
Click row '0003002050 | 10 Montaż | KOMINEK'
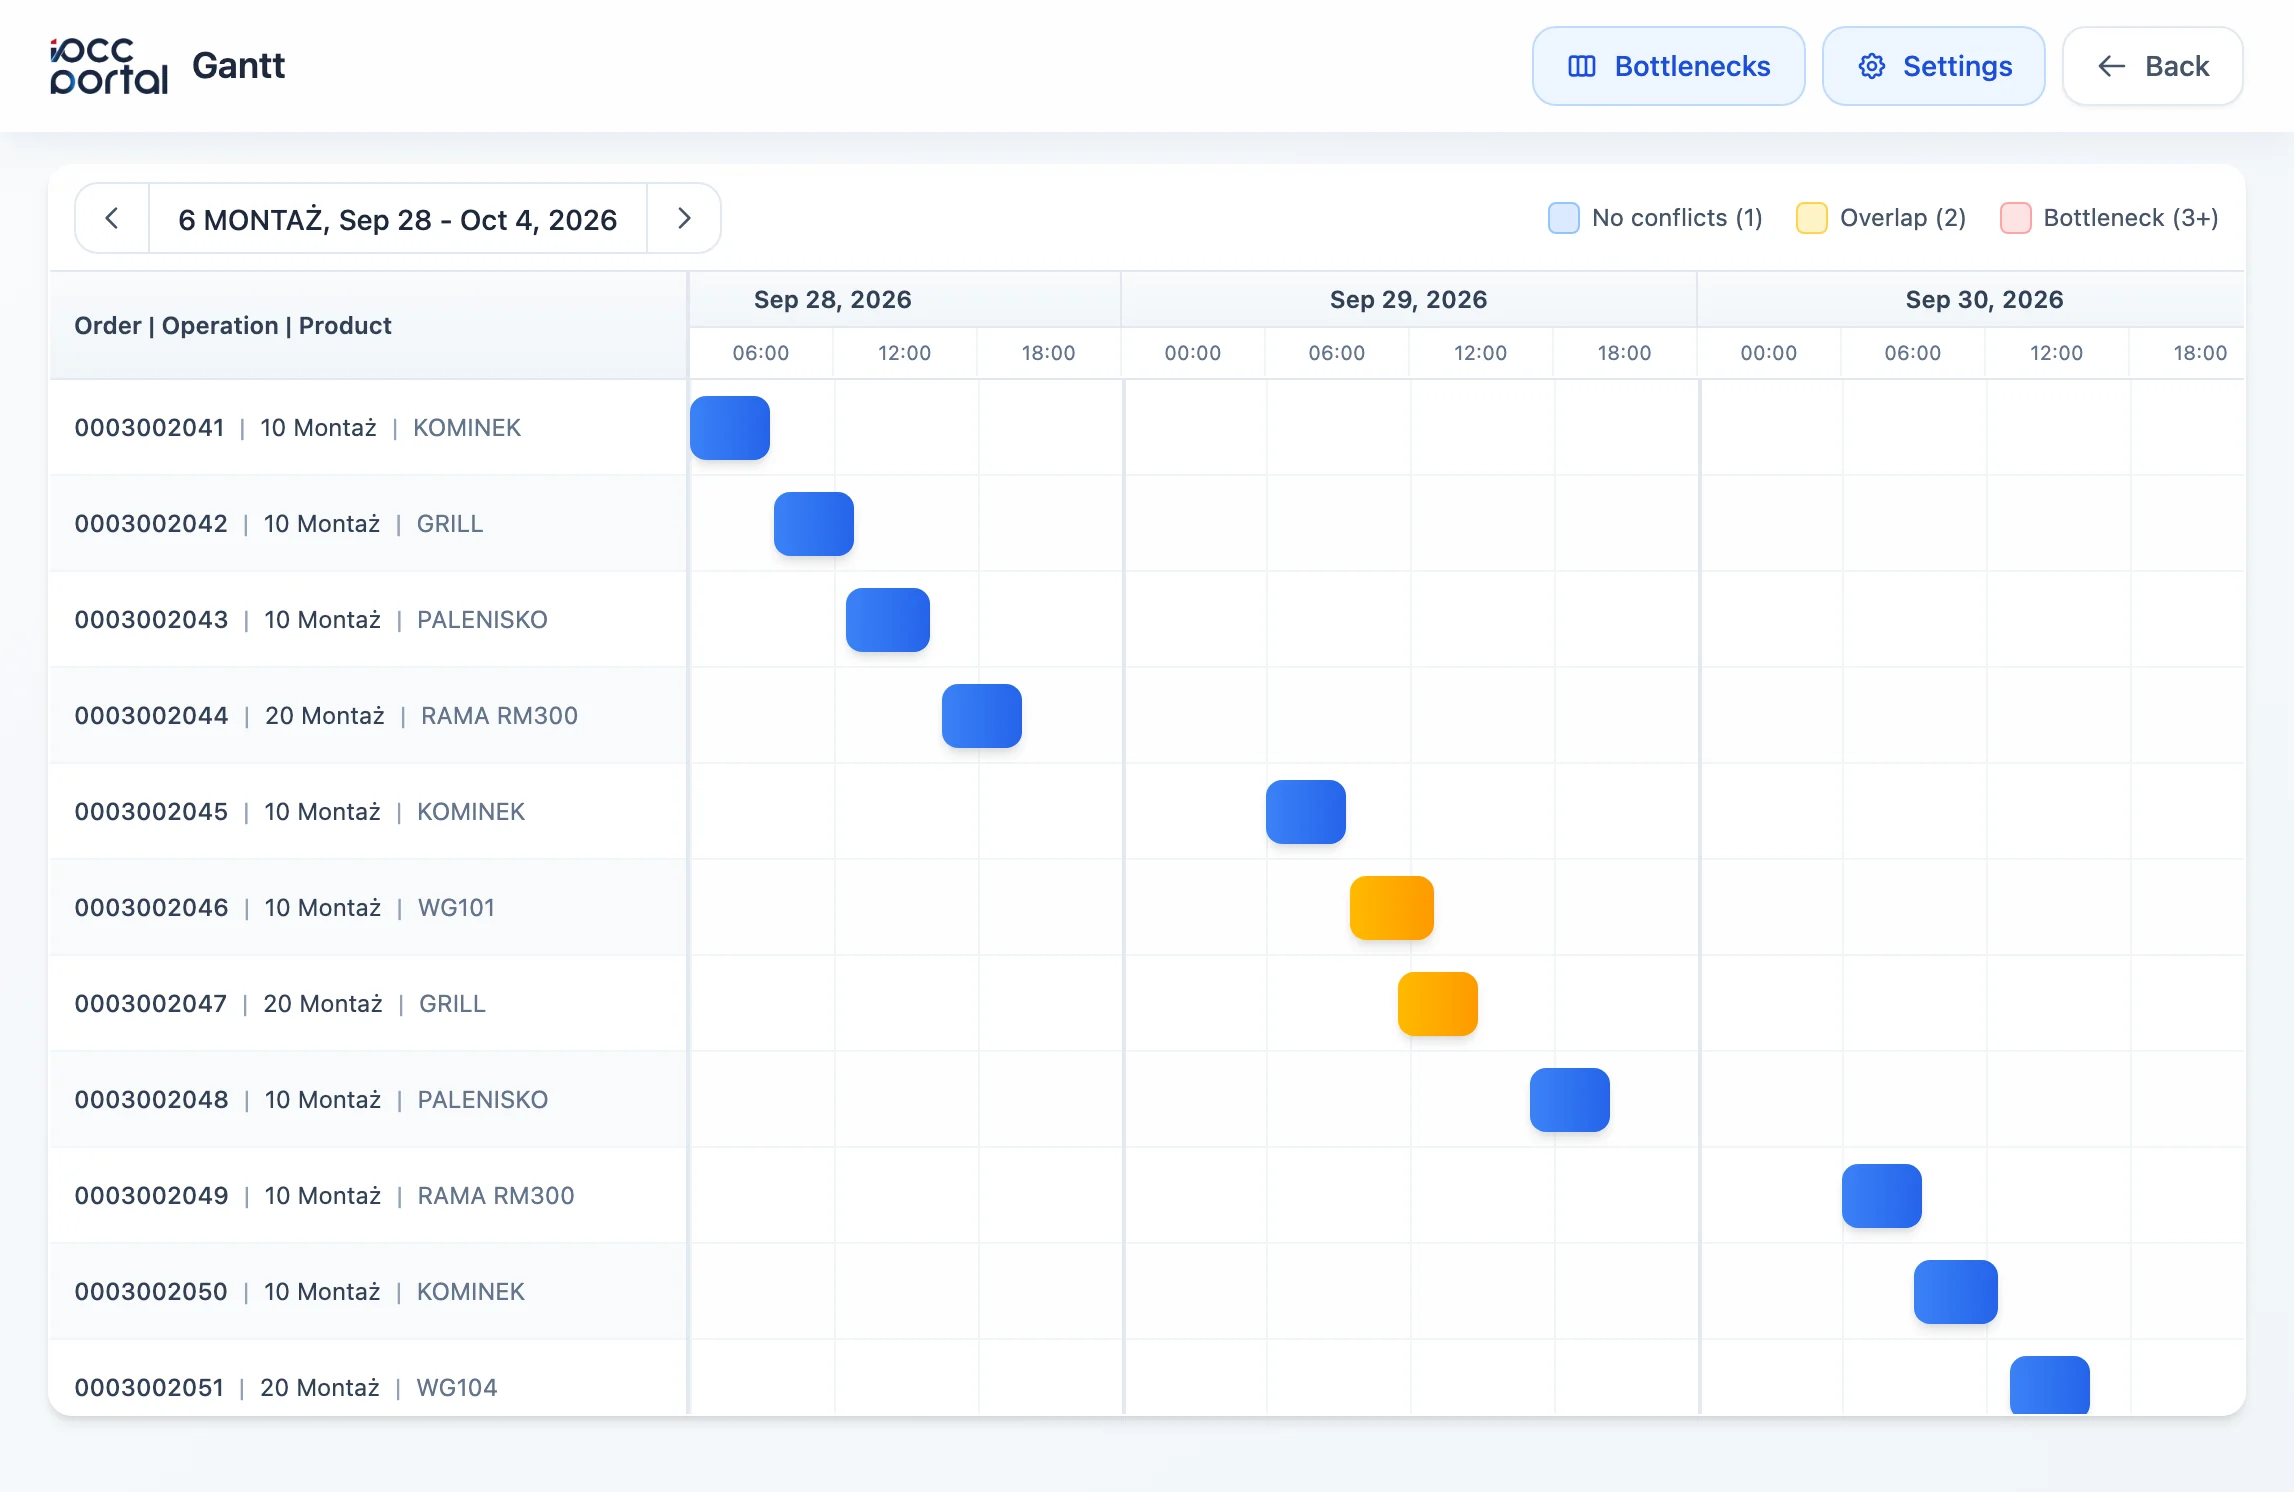tap(368, 1292)
